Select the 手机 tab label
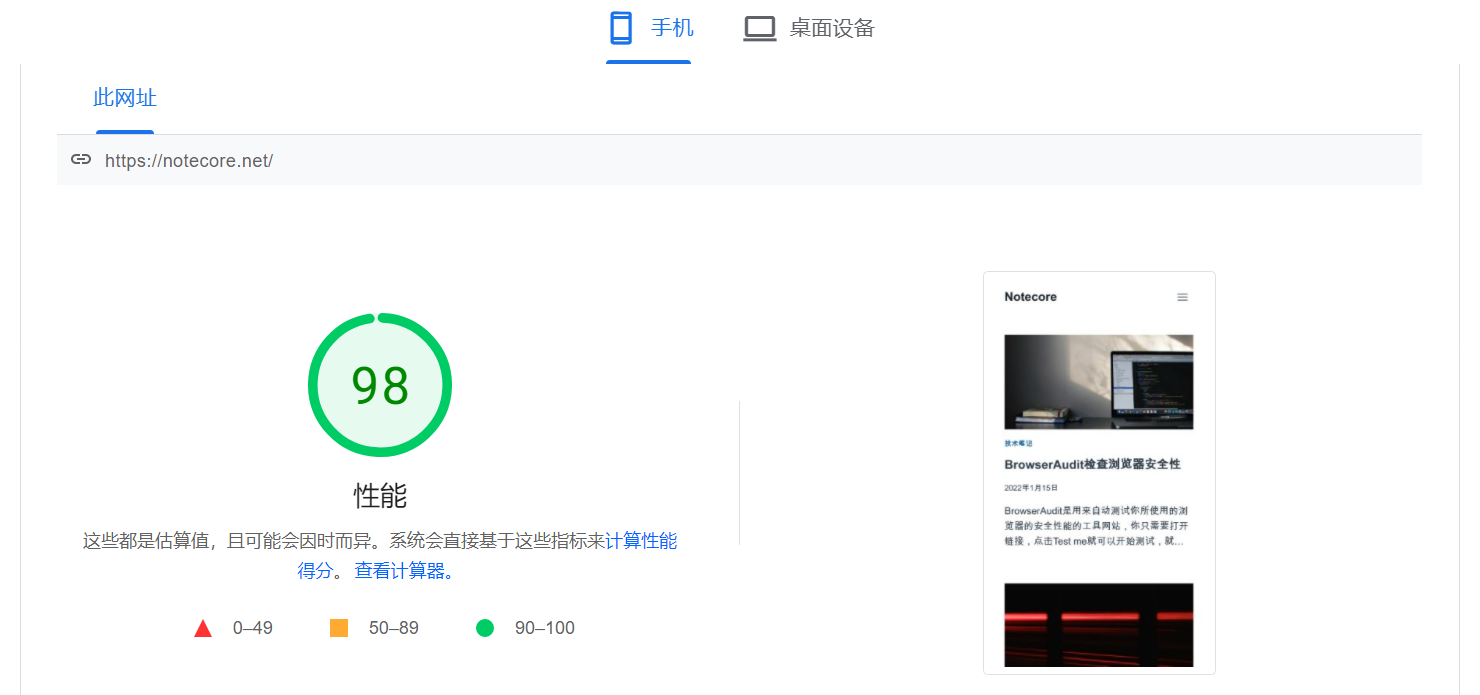Viewport: 1480px width, 695px height. [672, 28]
